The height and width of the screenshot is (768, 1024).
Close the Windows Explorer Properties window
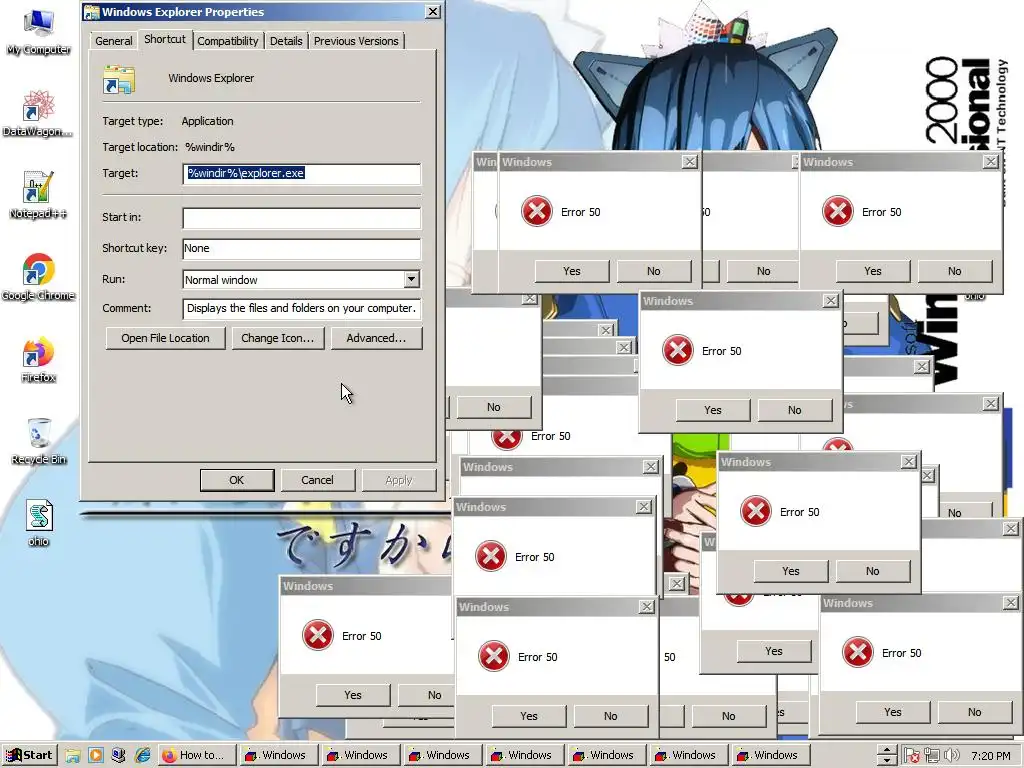click(x=433, y=12)
